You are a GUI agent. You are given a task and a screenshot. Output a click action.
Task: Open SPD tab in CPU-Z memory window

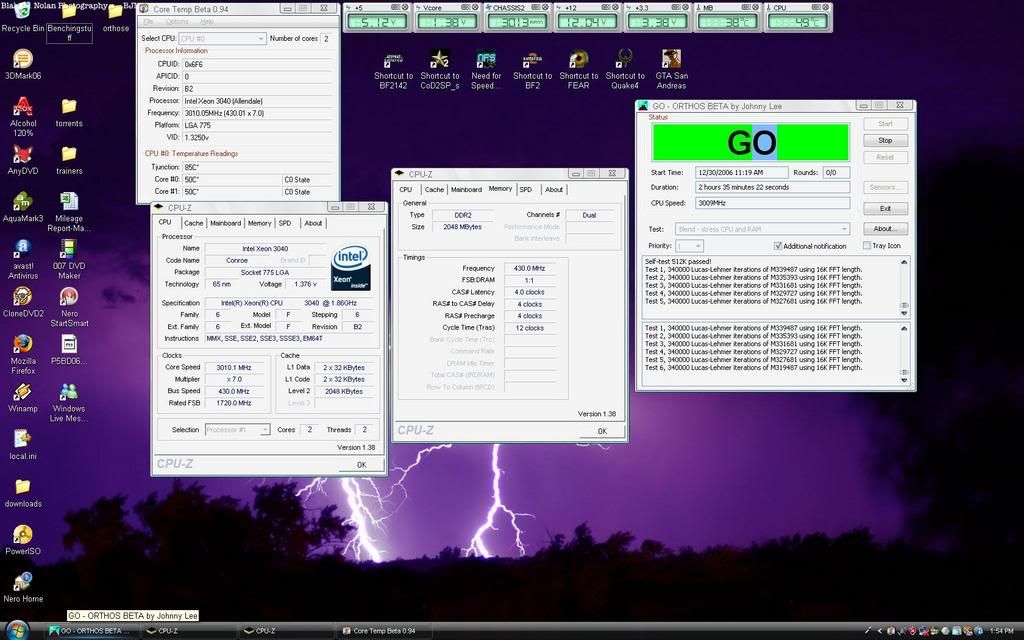(x=526, y=189)
